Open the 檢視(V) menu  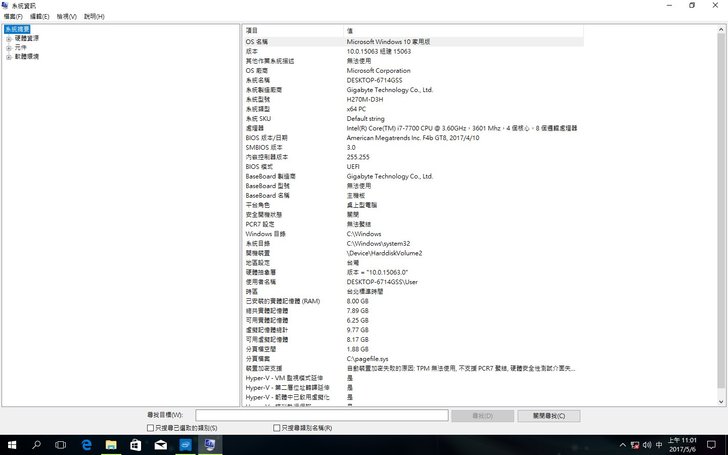pos(66,16)
